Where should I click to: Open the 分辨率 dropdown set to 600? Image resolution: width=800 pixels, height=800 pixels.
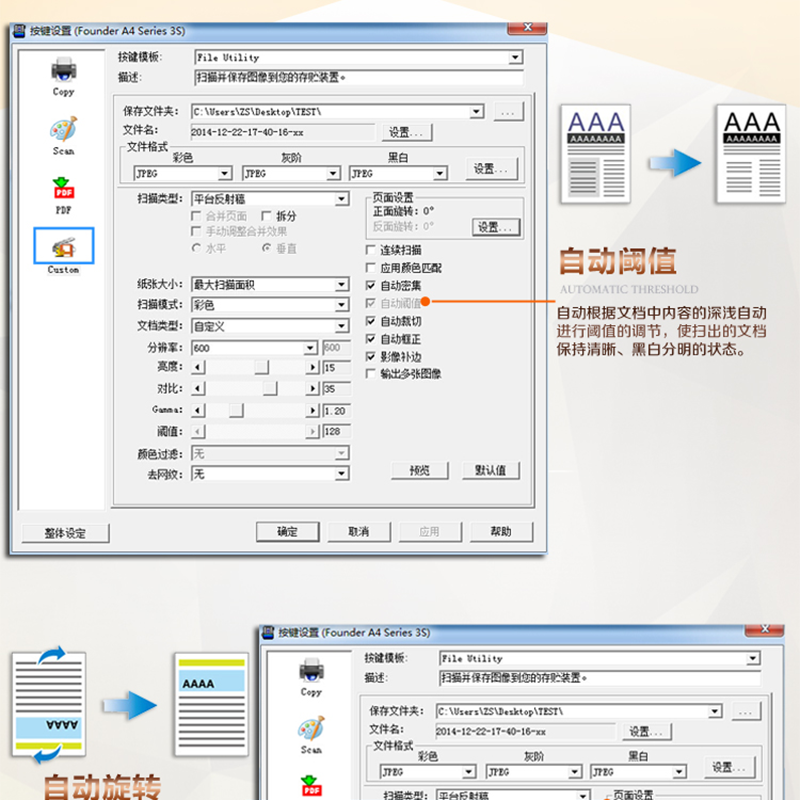311,348
